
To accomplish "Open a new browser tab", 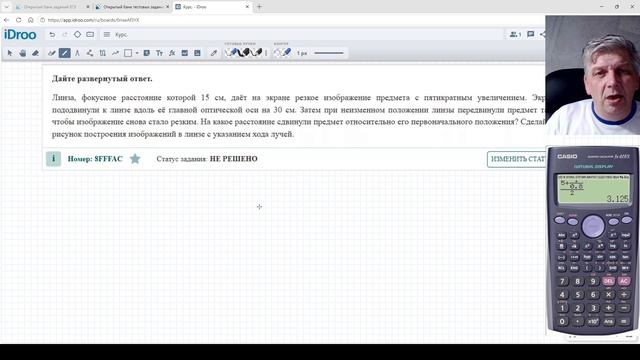I will (x=259, y=7).
